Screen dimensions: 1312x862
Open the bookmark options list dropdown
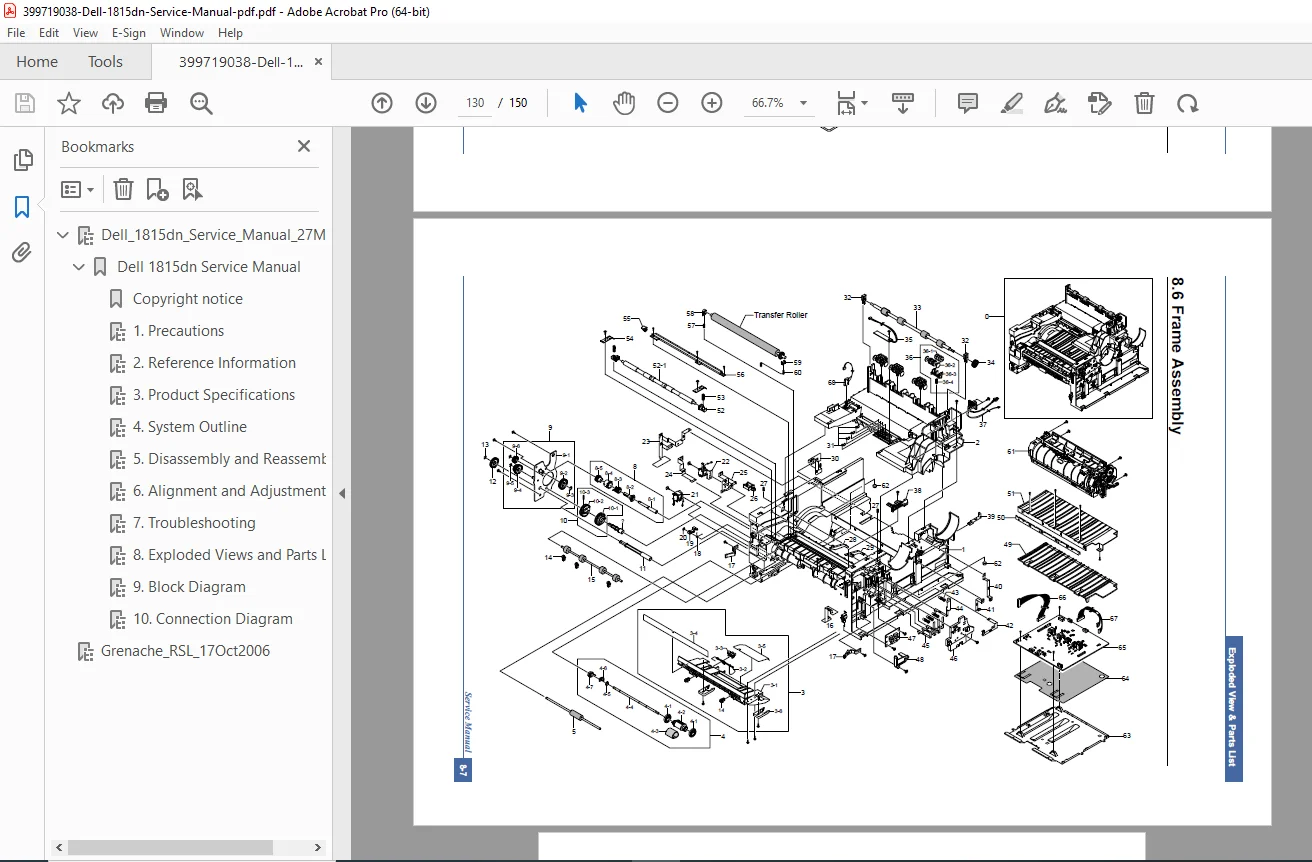78,189
